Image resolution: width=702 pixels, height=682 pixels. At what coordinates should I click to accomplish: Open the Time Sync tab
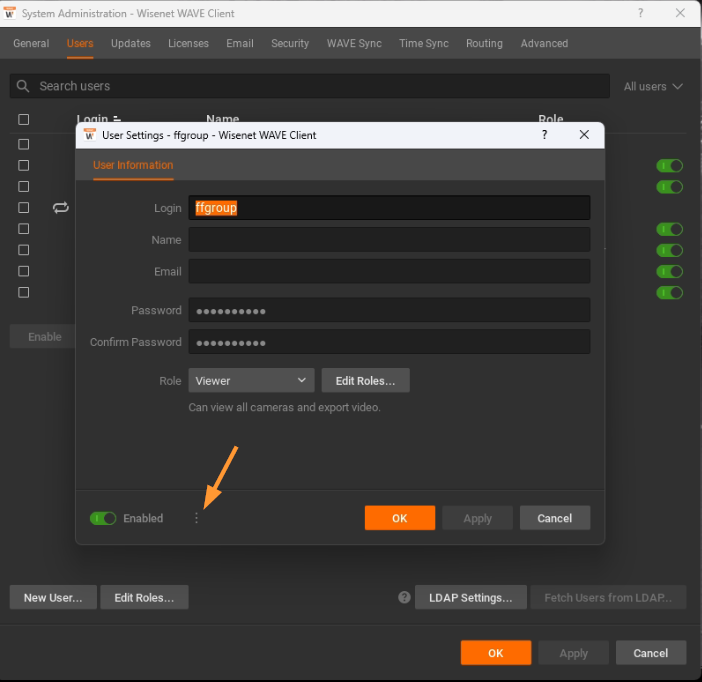pos(424,43)
